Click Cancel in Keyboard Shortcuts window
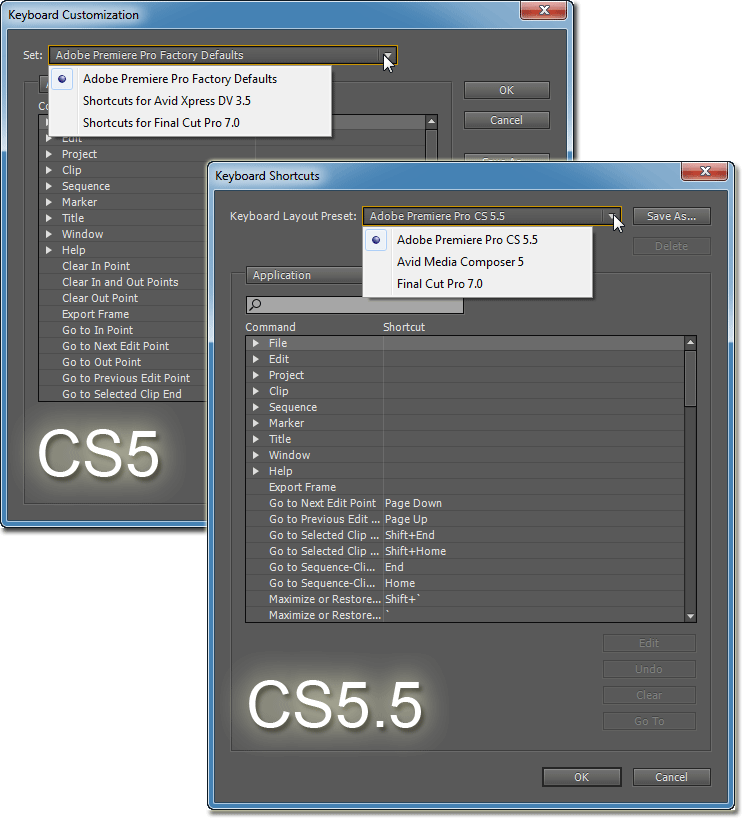The height and width of the screenshot is (818, 742). (672, 777)
